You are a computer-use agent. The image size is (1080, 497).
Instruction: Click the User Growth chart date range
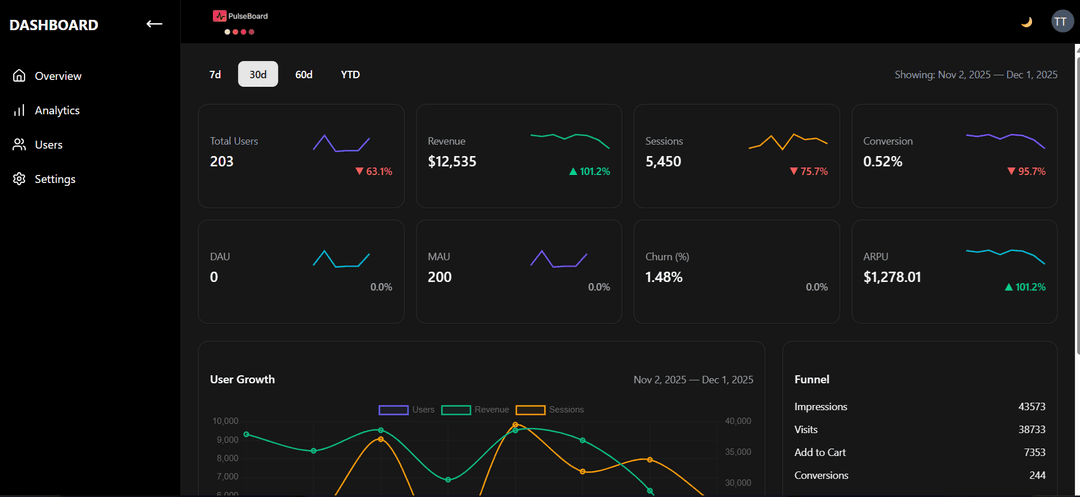[693, 379]
